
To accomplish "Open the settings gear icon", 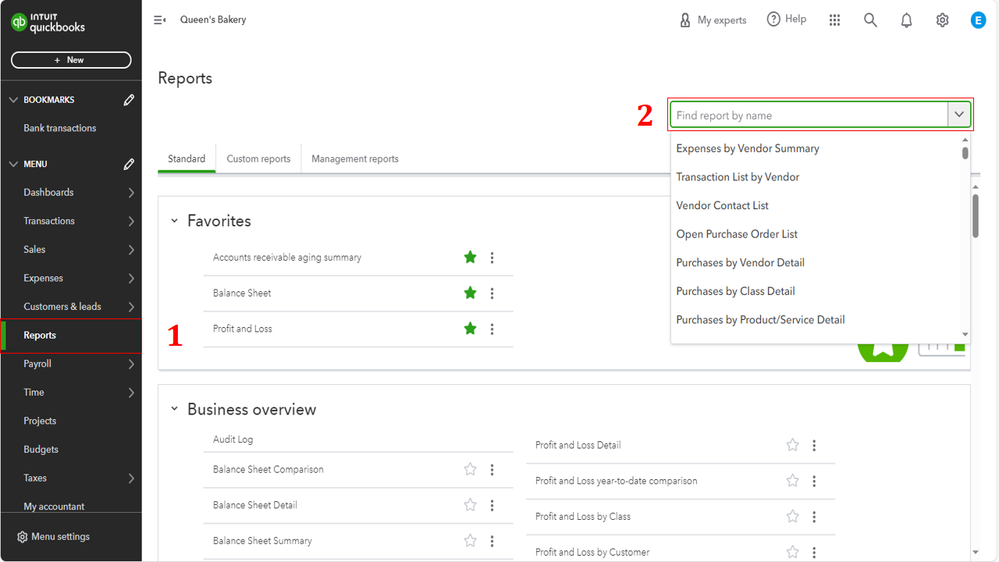I will (x=942, y=20).
